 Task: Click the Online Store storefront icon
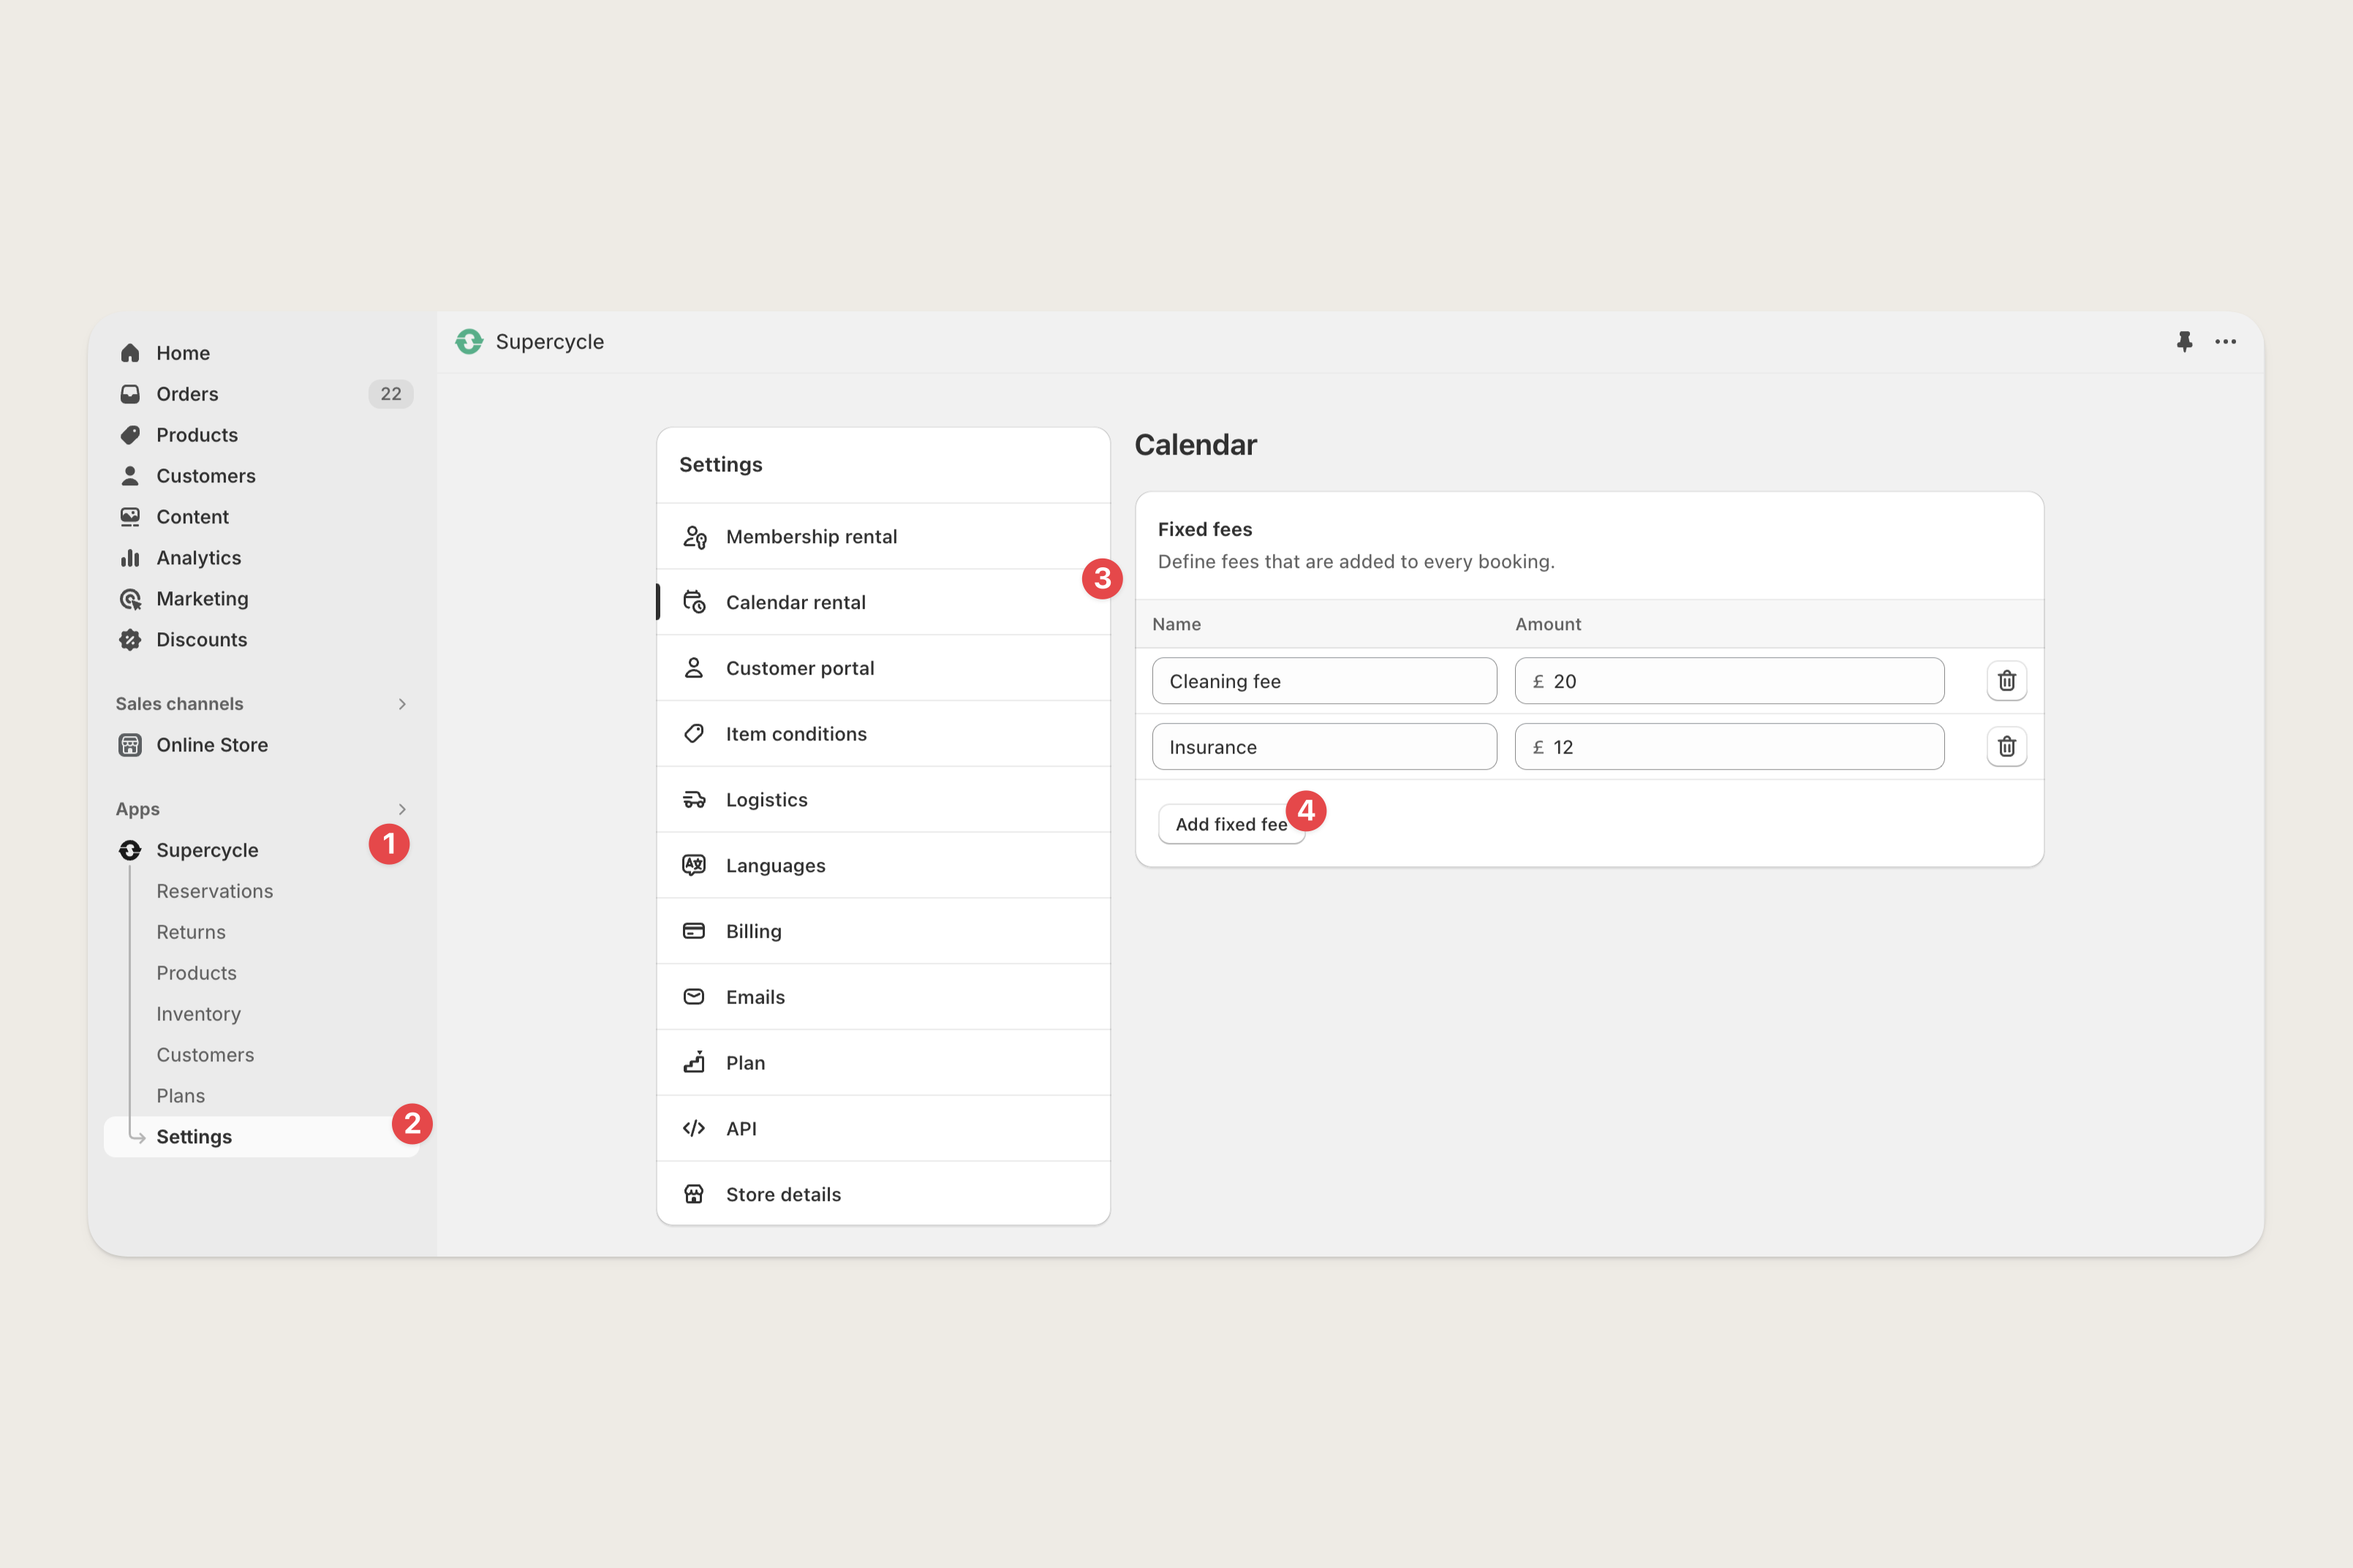(x=130, y=745)
